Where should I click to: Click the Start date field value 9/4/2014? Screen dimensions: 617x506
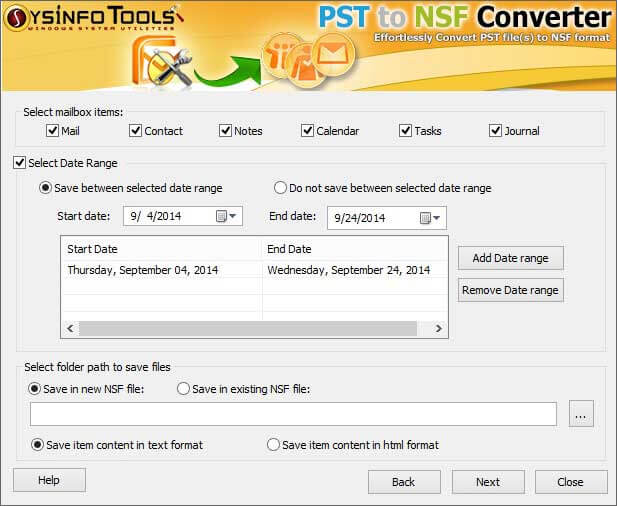[156, 216]
